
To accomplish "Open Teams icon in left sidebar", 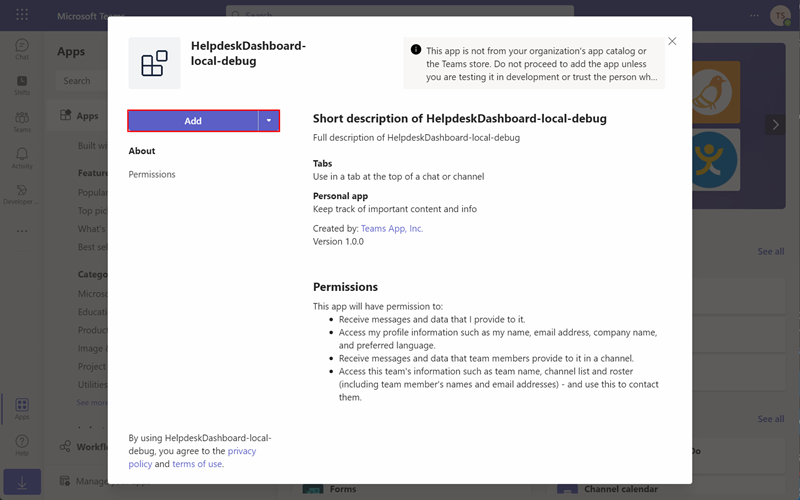I will click(22, 122).
